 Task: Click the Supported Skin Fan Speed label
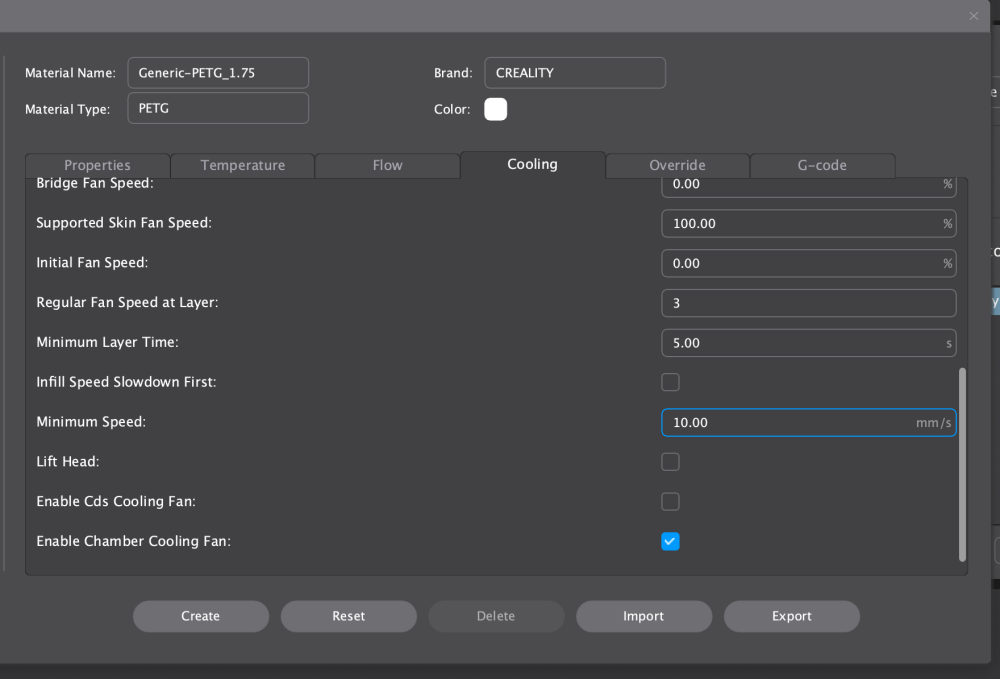pyautogui.click(x=124, y=223)
